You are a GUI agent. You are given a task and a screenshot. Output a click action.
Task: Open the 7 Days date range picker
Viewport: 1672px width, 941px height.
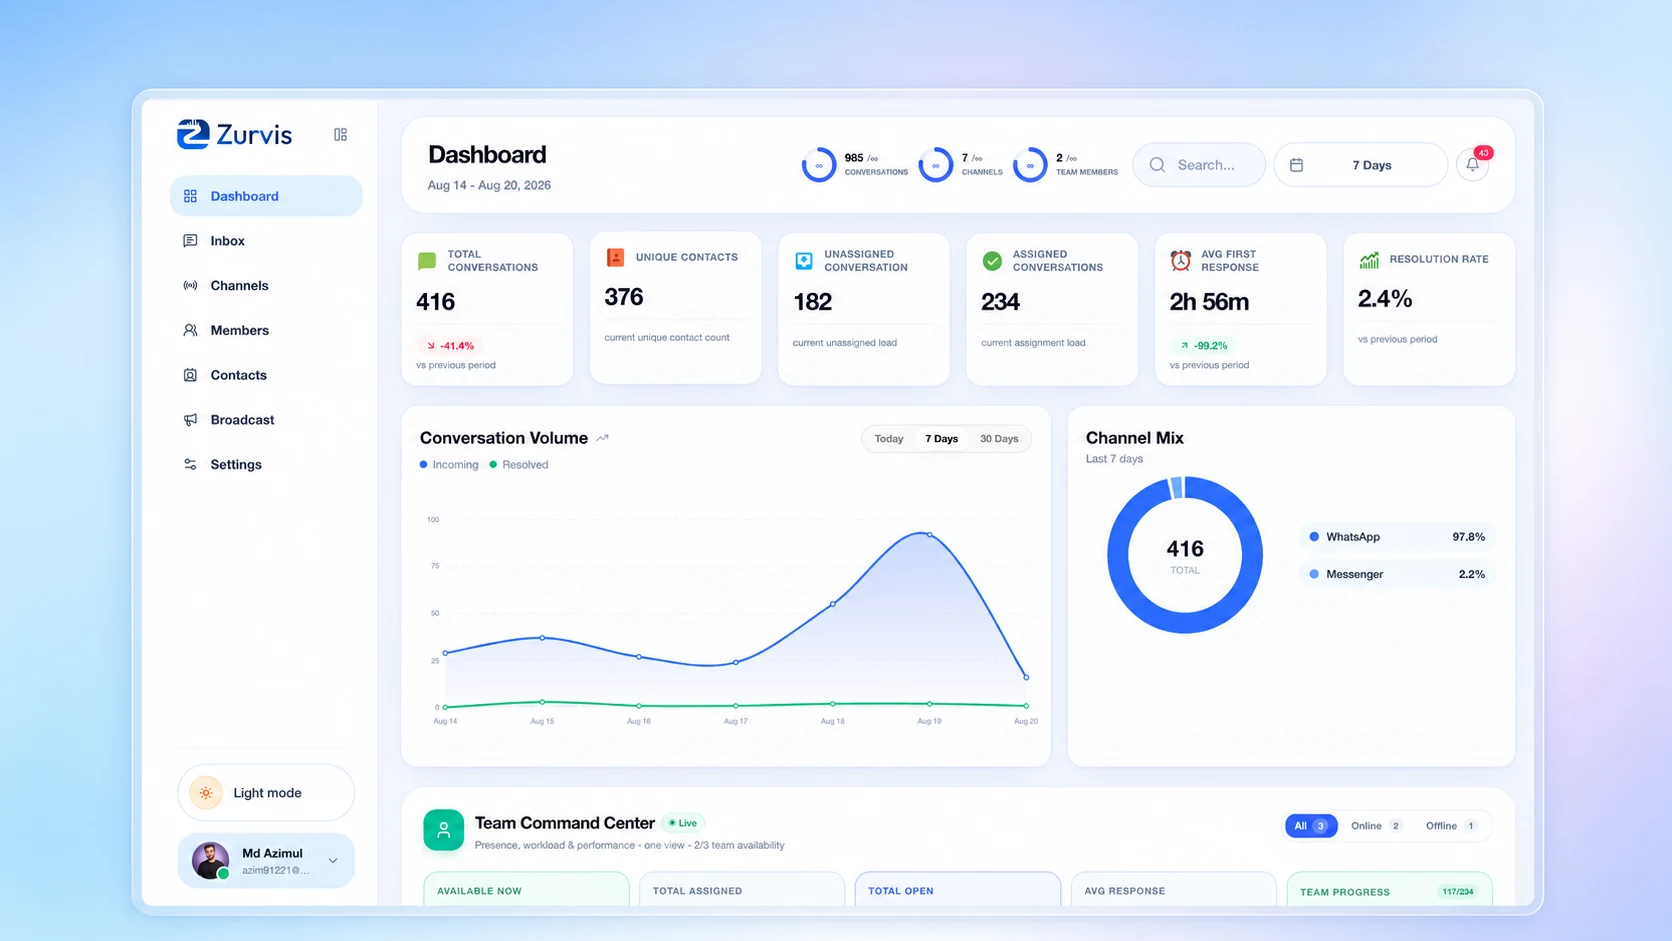1360,165
